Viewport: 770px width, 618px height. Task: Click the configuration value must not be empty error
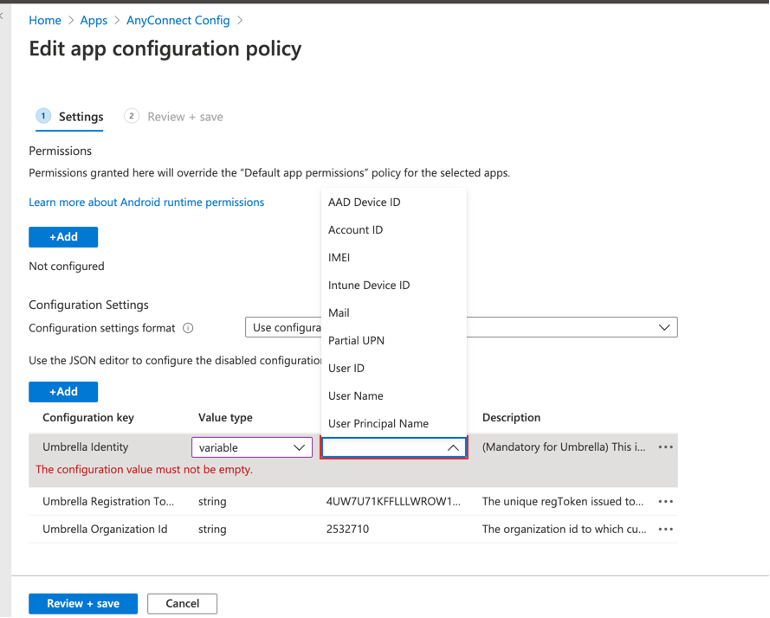point(144,470)
